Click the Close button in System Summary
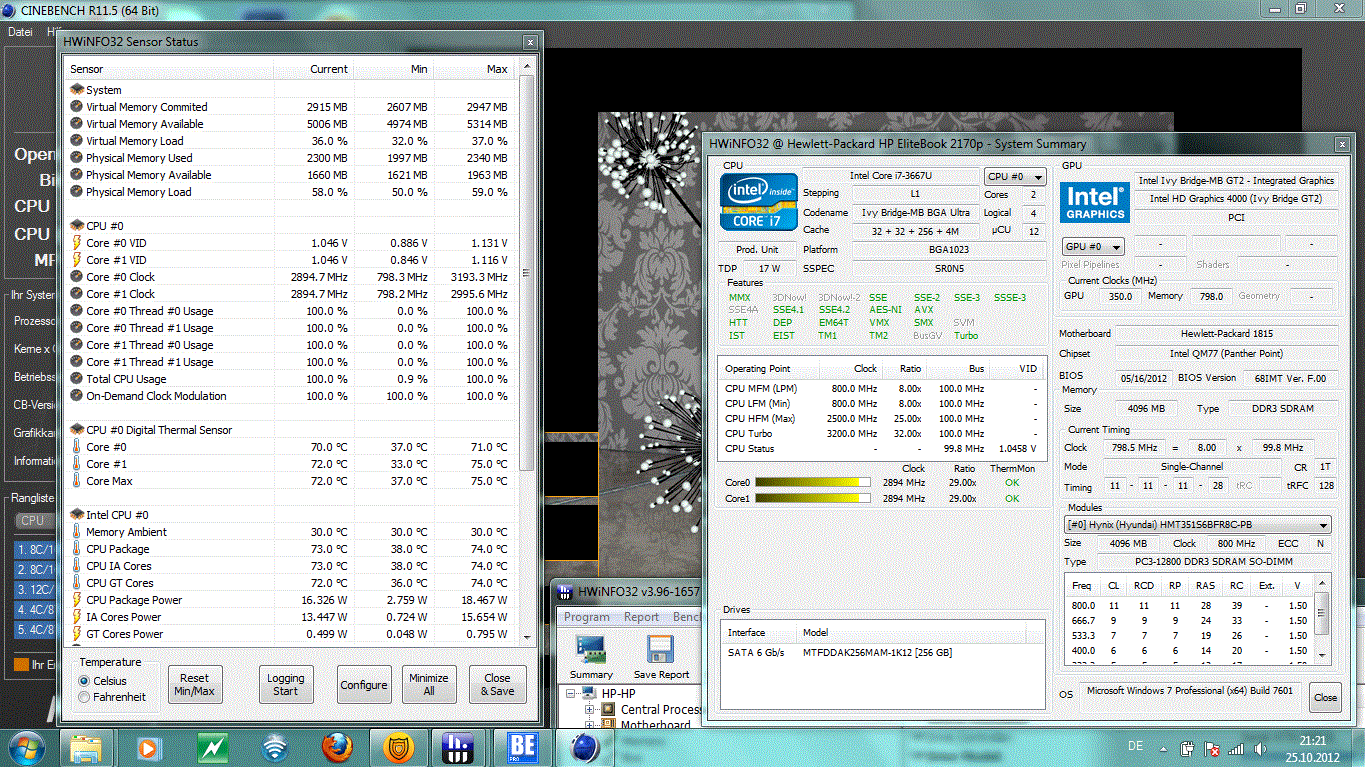This screenshot has height=767, width=1365. pyautogui.click(x=1325, y=697)
